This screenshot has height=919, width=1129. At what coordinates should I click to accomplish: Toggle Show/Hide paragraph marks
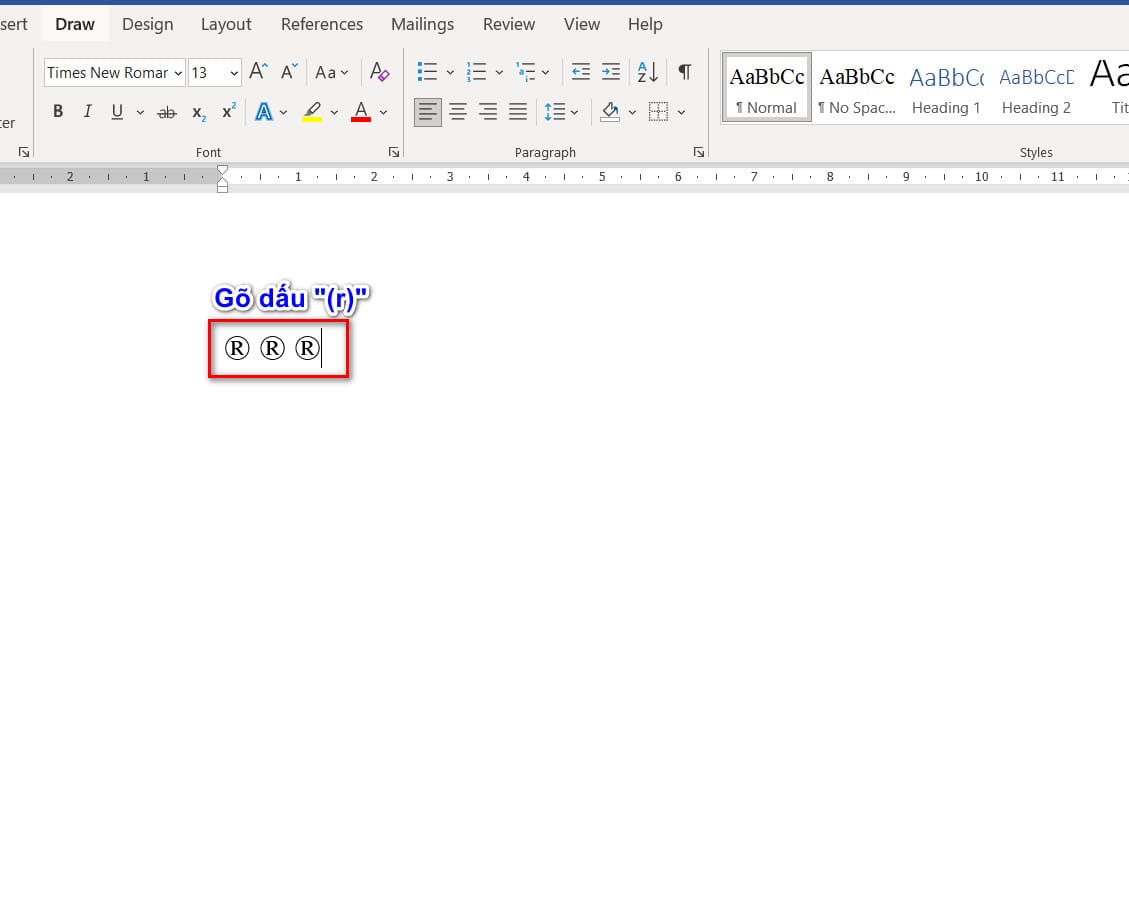[684, 72]
